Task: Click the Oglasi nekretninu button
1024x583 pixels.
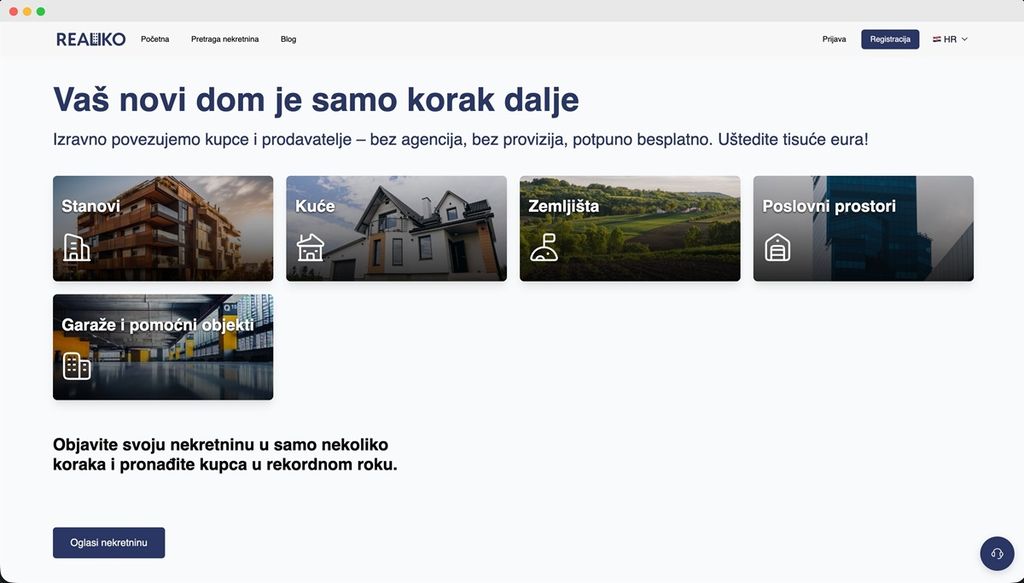Action: 109,542
